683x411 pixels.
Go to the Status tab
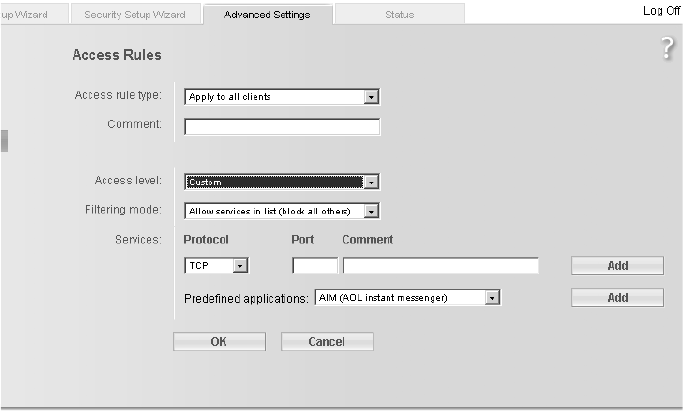pos(399,14)
